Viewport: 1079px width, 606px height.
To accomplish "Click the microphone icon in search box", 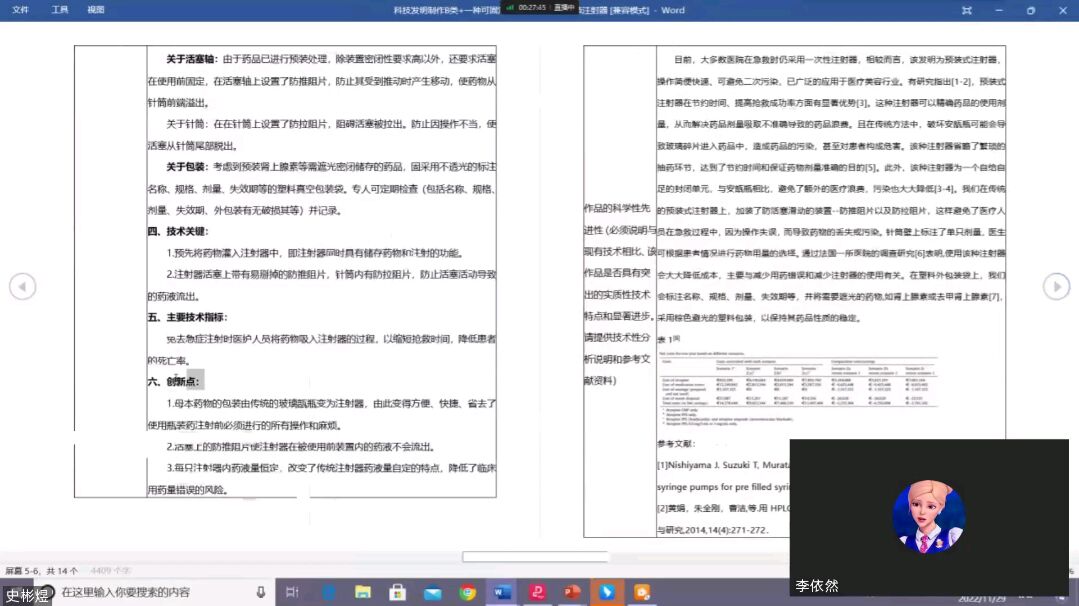I will click(x=261, y=592).
